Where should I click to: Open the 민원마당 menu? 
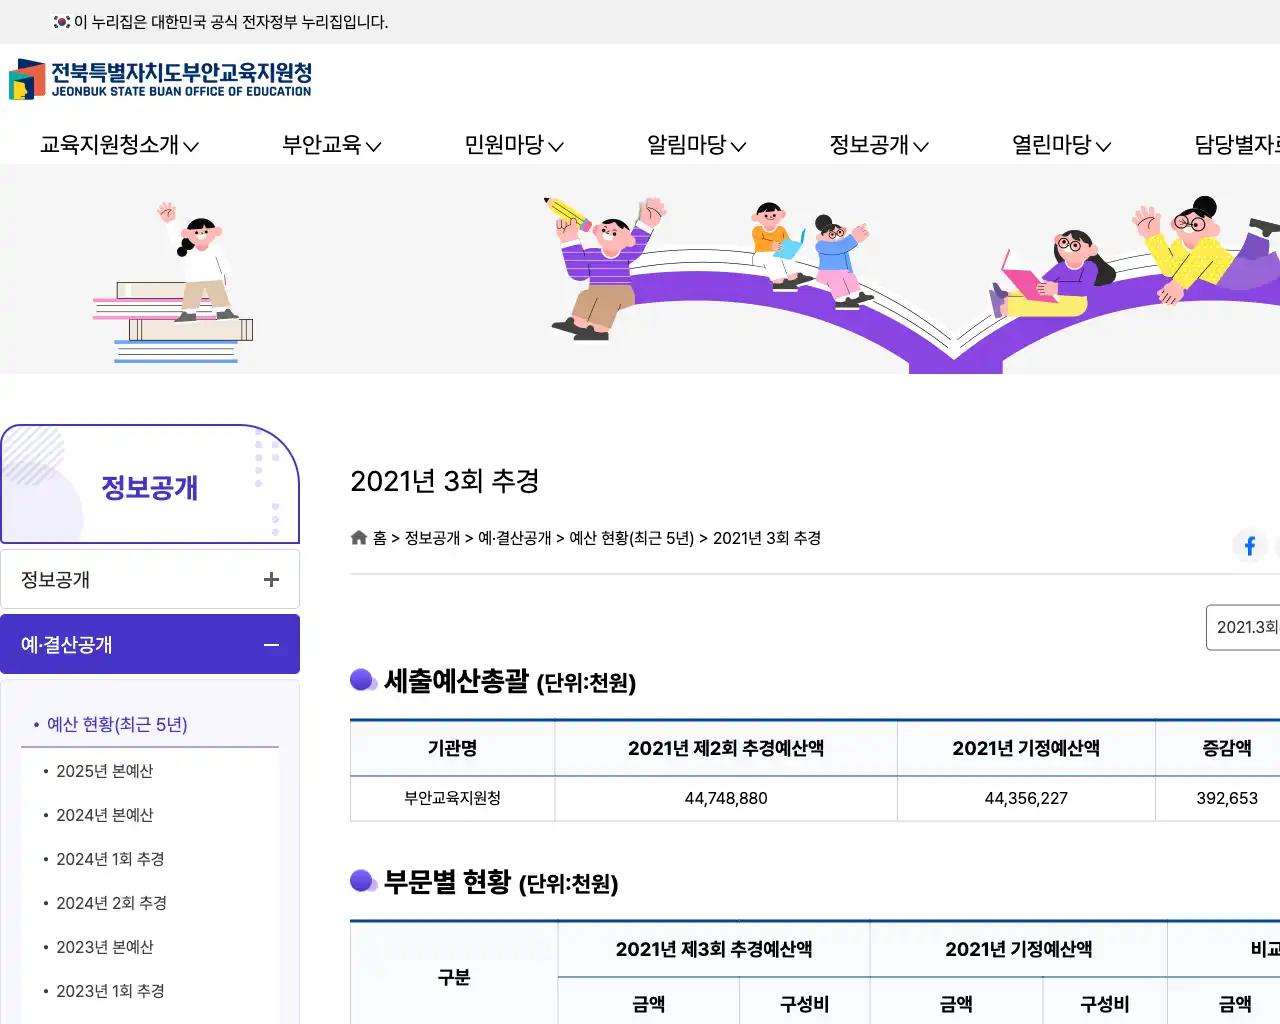point(514,145)
